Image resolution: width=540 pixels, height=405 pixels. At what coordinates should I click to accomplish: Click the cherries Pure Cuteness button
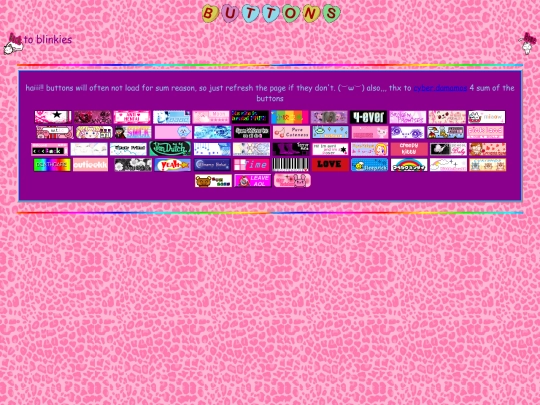[291, 132]
